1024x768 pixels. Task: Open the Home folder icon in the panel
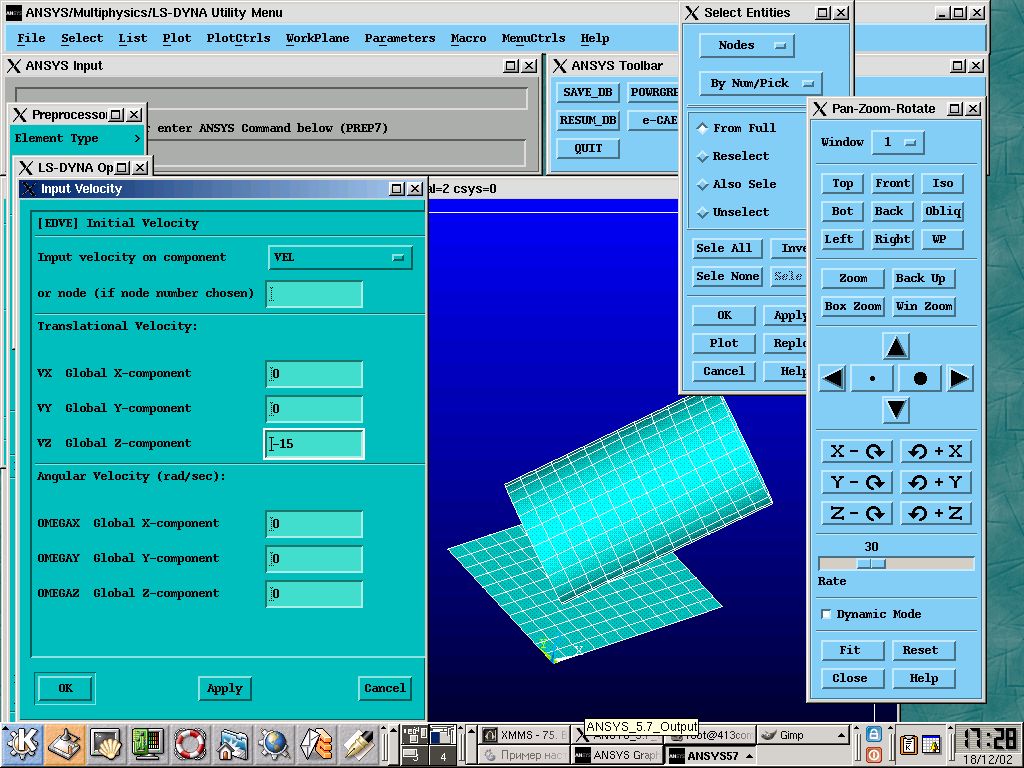point(232,743)
